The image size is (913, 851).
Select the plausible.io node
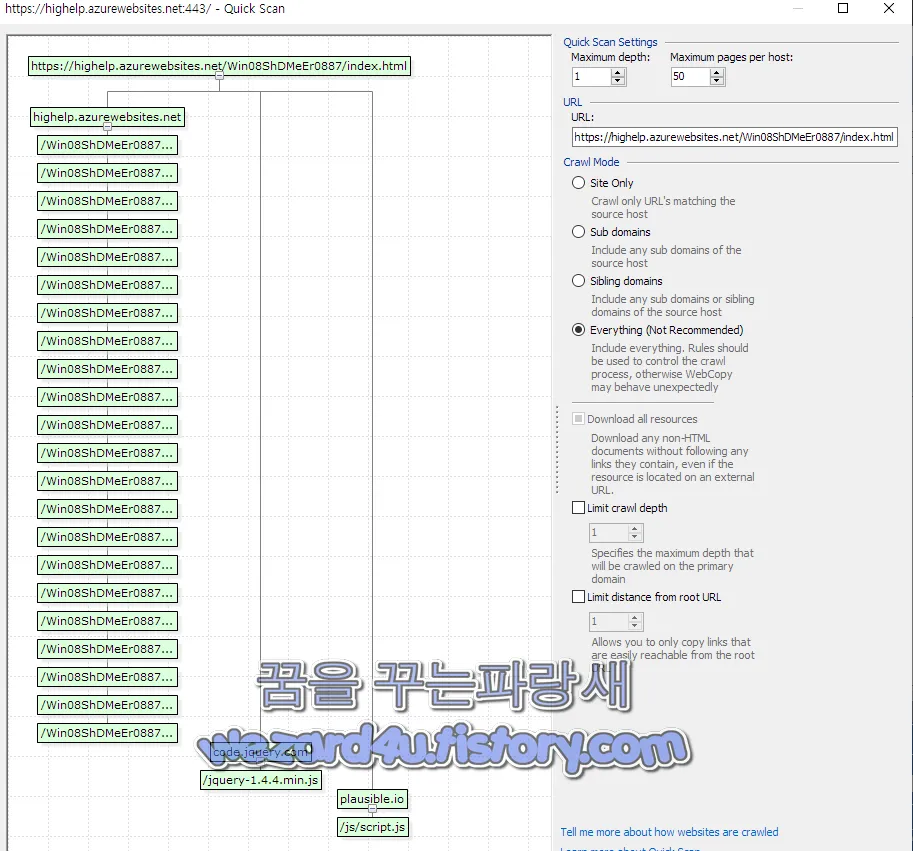[372, 799]
